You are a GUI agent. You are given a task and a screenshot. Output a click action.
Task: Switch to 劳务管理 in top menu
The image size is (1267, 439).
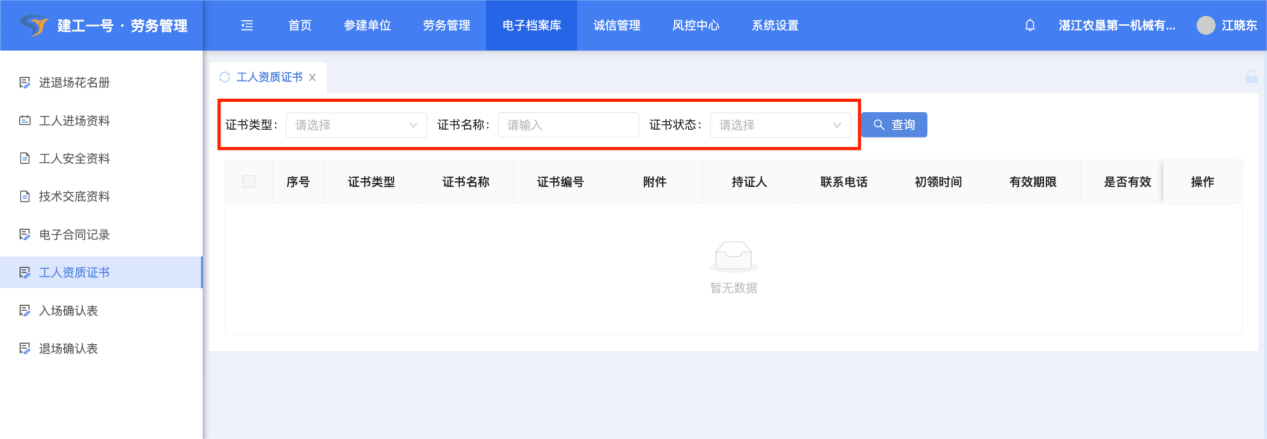click(x=446, y=26)
